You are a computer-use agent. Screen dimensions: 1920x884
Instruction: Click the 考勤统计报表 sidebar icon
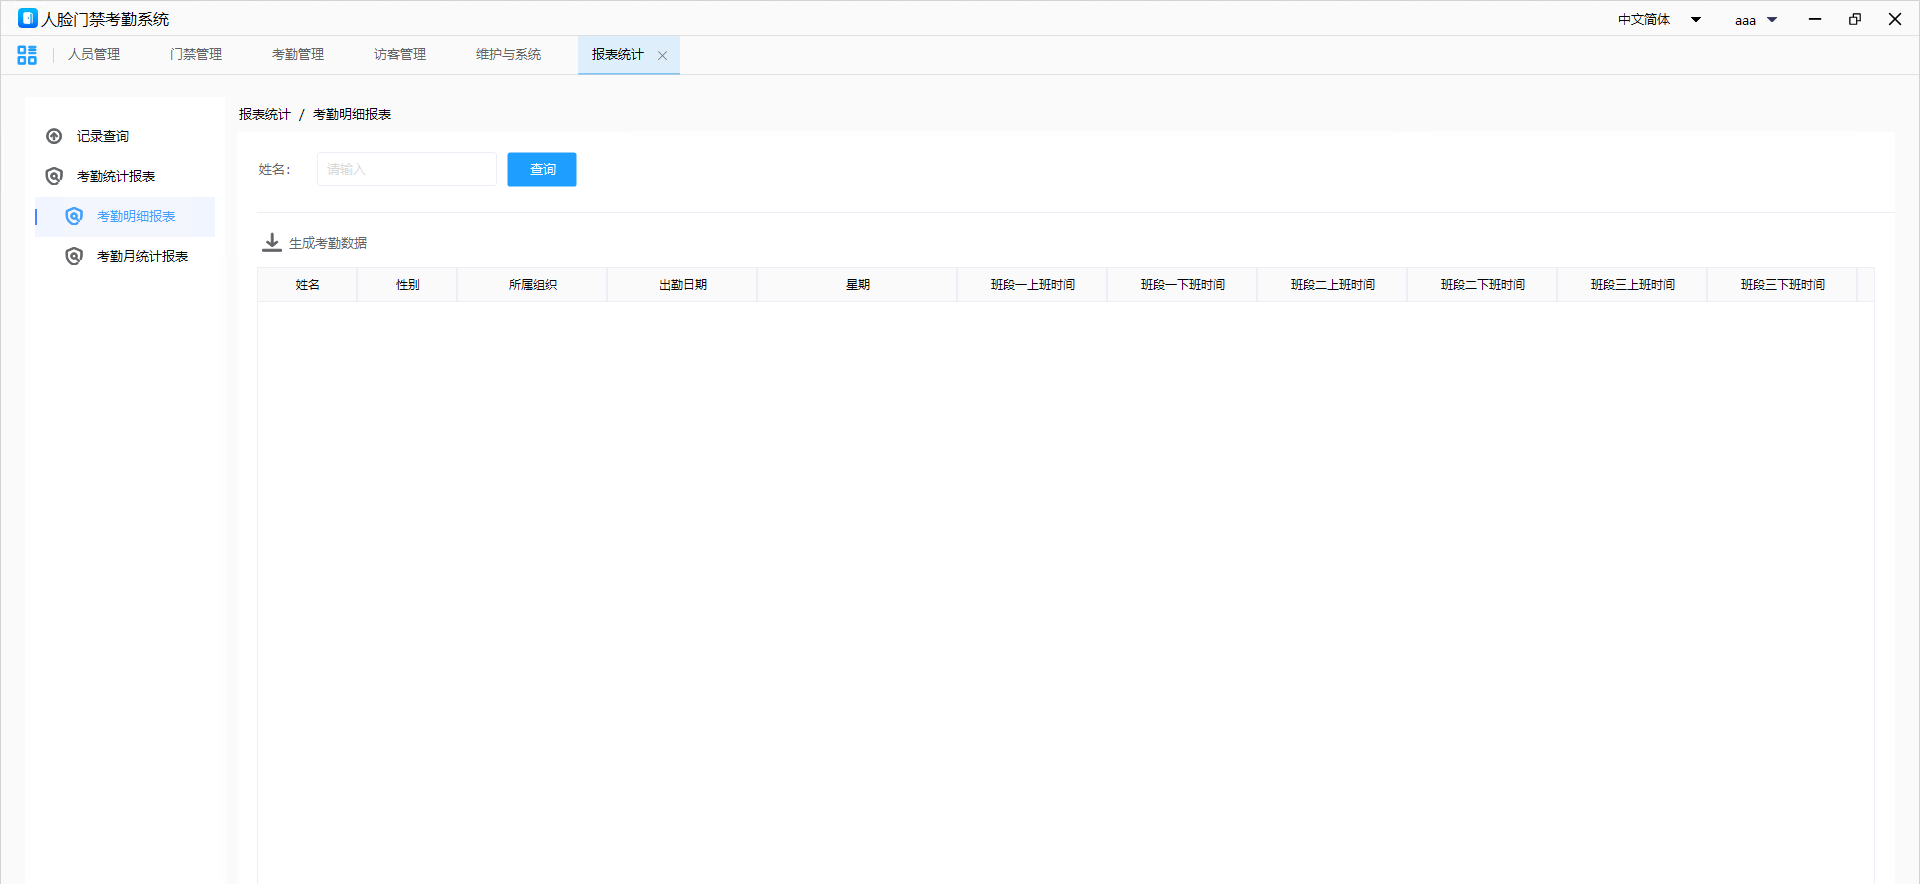(54, 176)
